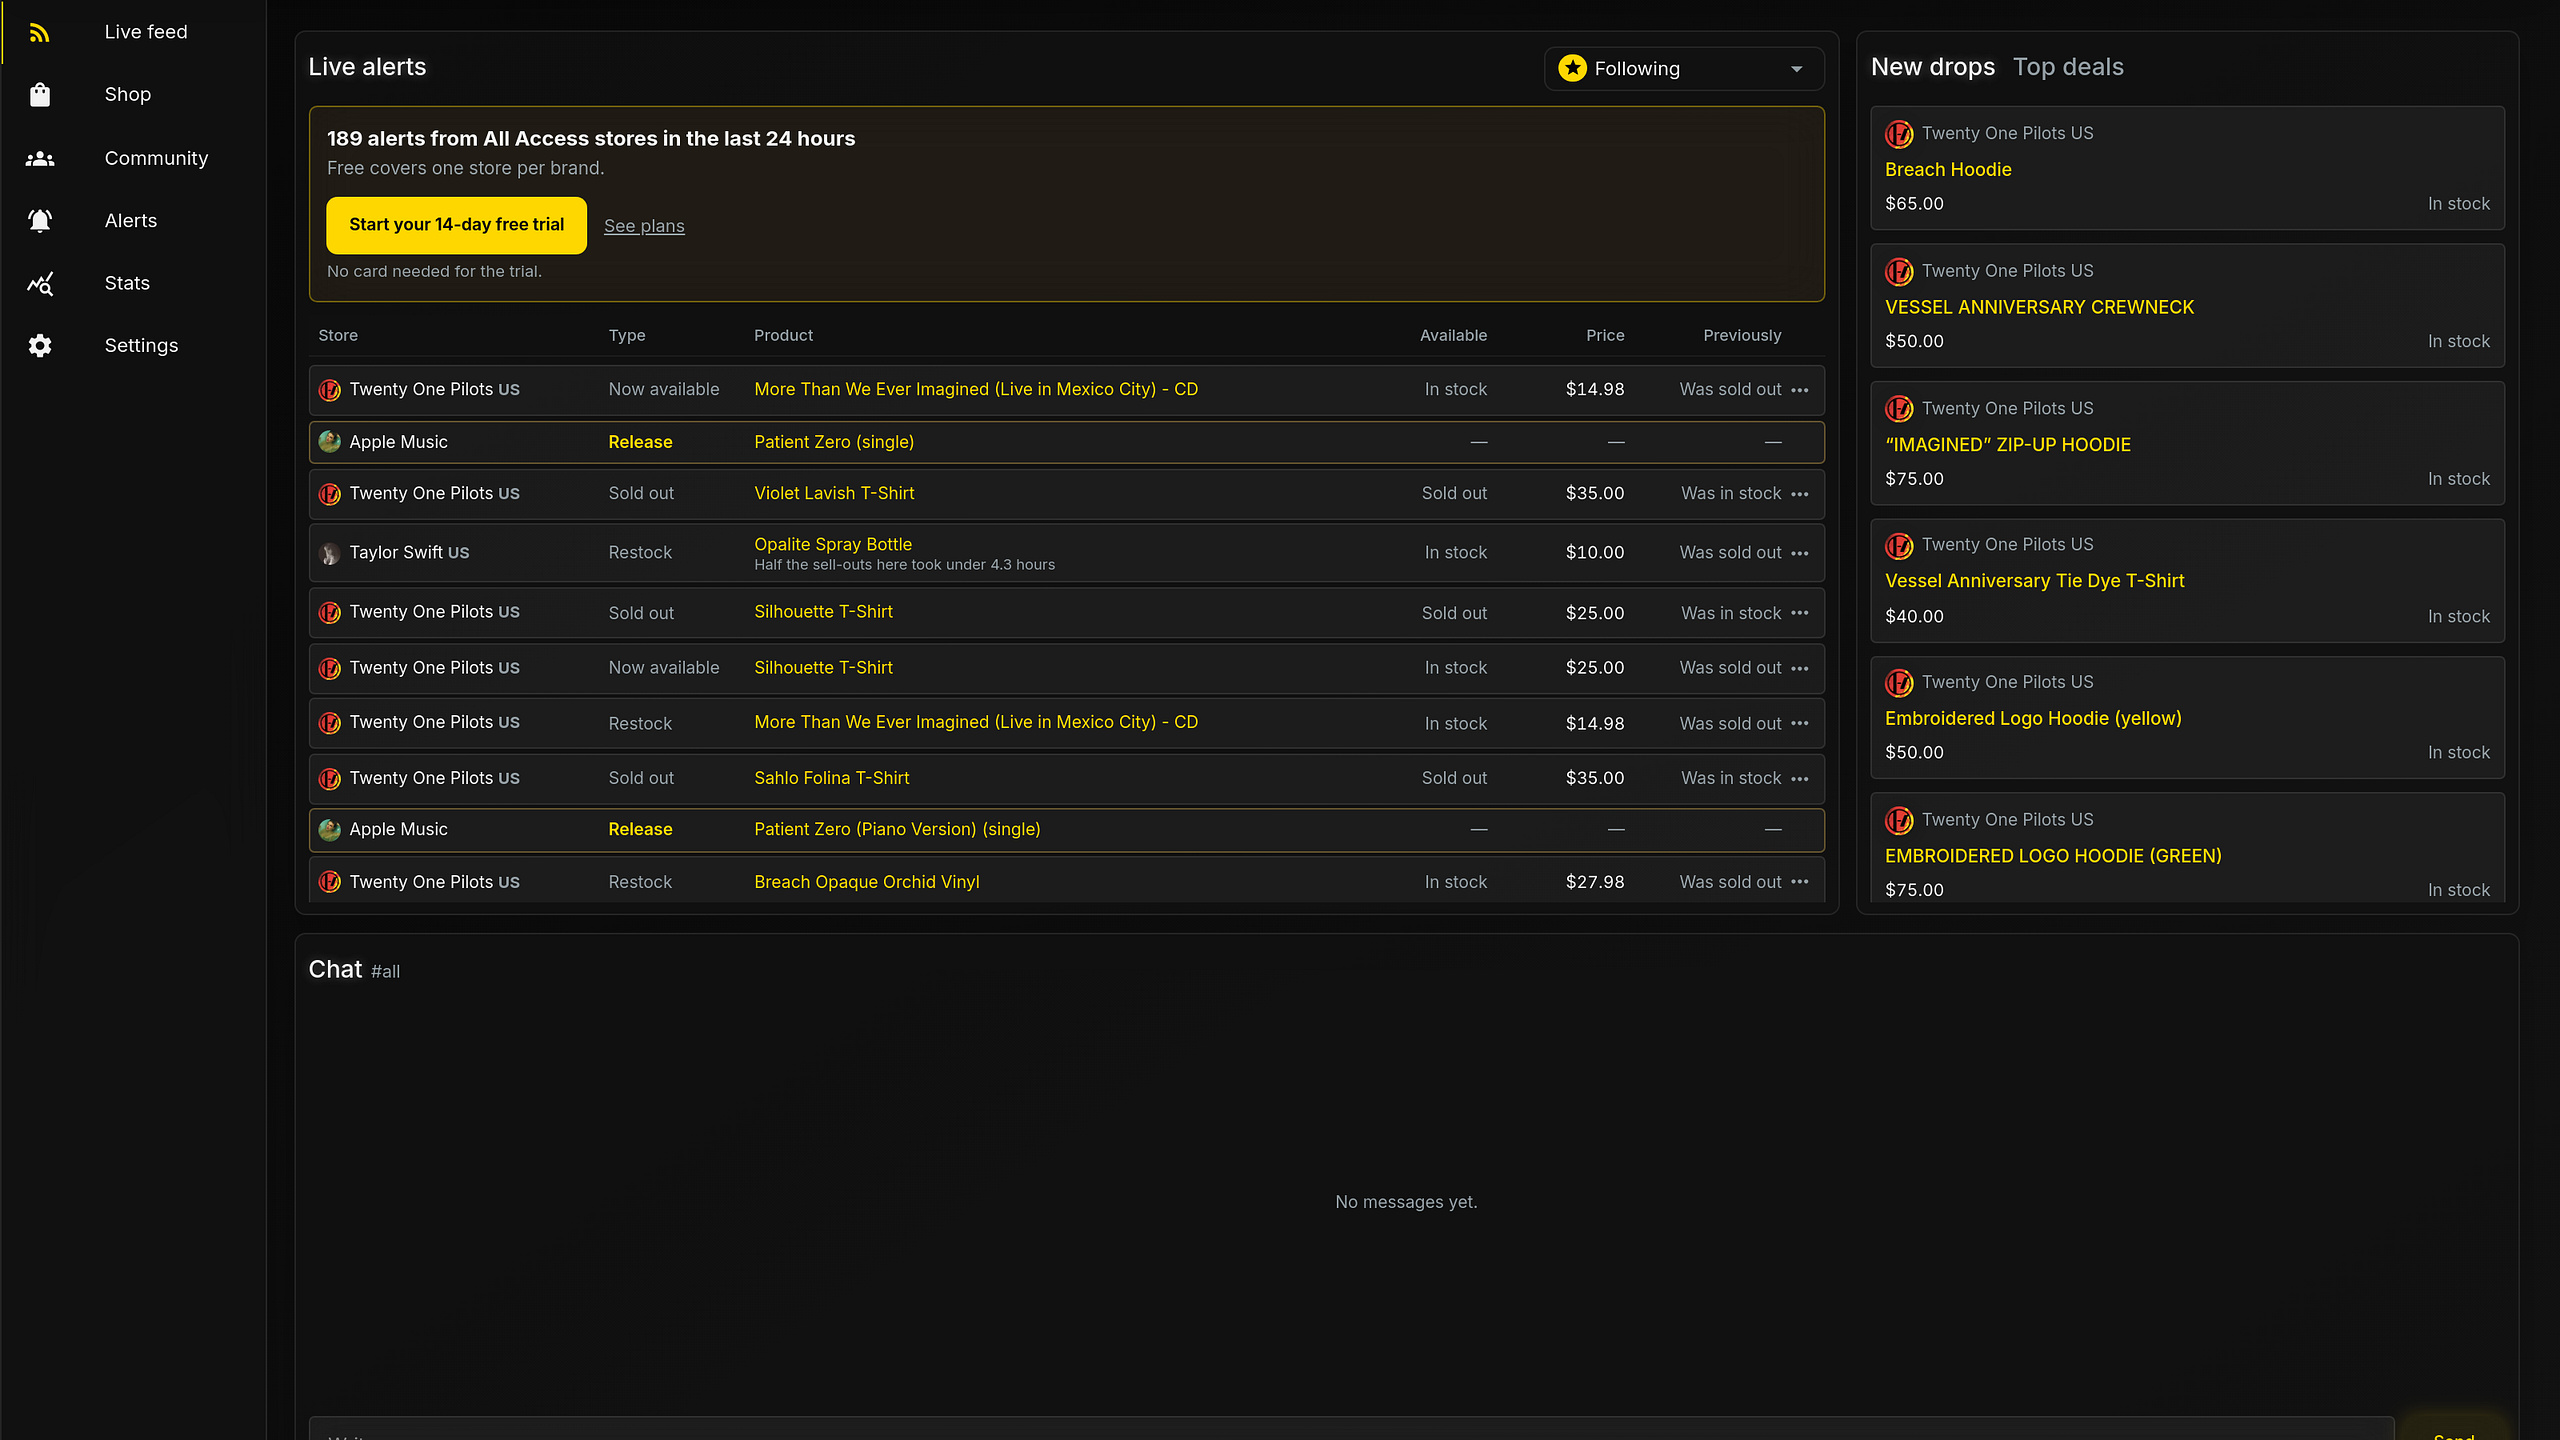Image resolution: width=2560 pixels, height=1440 pixels.
Task: Click the Alerts bell icon
Action: click(x=39, y=221)
